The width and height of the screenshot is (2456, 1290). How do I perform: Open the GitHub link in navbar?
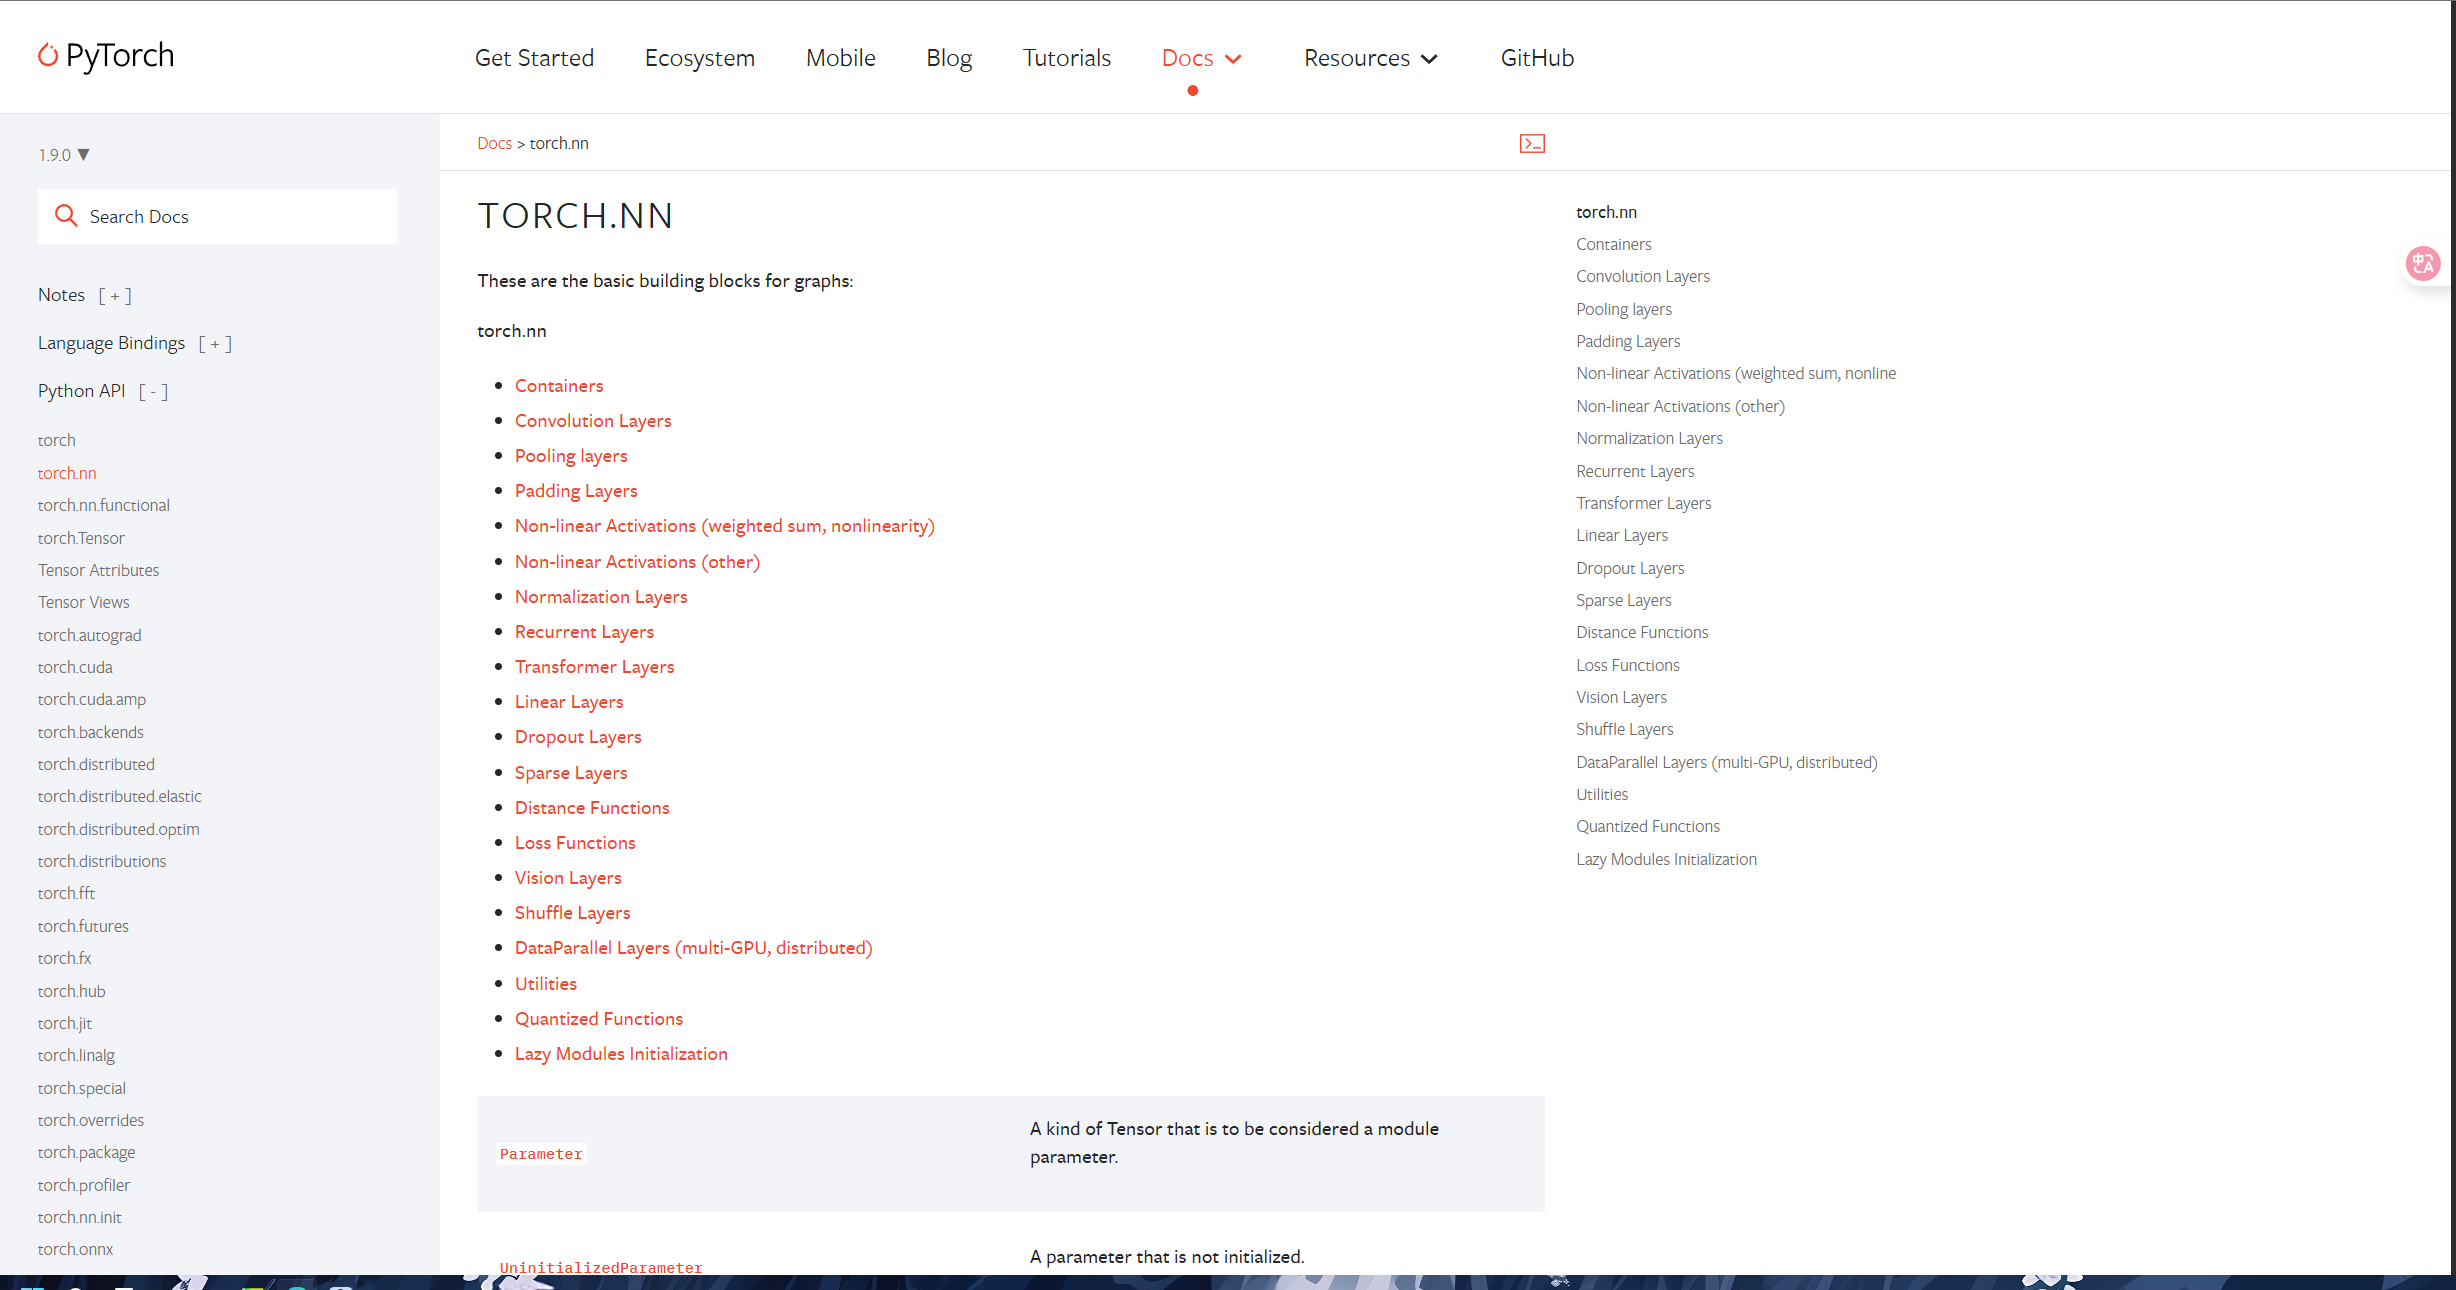click(x=1537, y=58)
